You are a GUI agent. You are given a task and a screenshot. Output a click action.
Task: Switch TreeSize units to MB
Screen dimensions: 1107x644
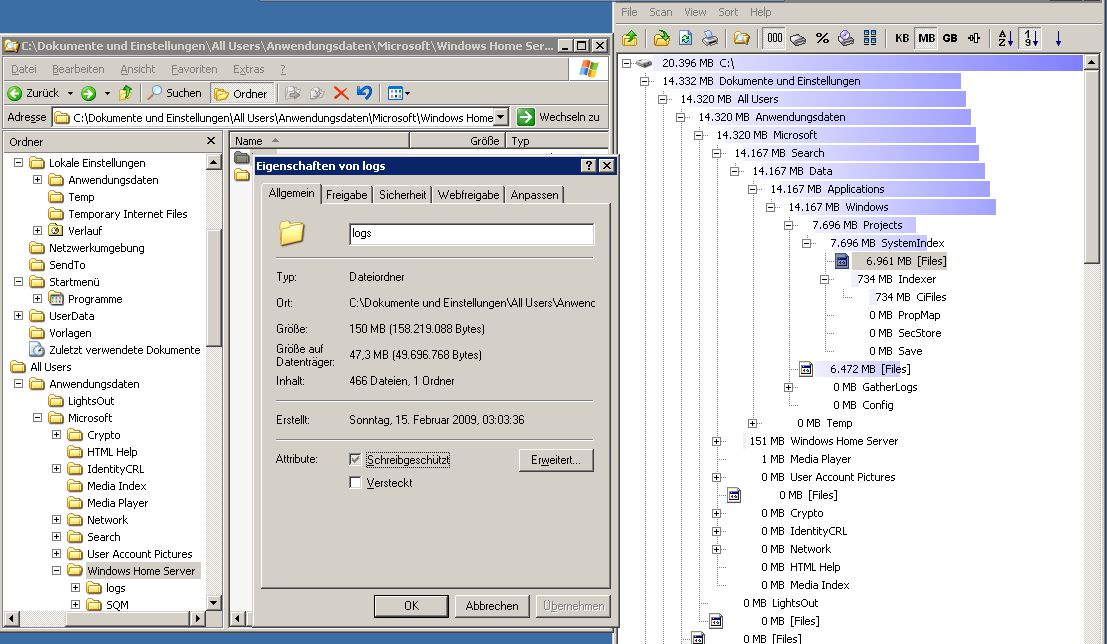[926, 38]
